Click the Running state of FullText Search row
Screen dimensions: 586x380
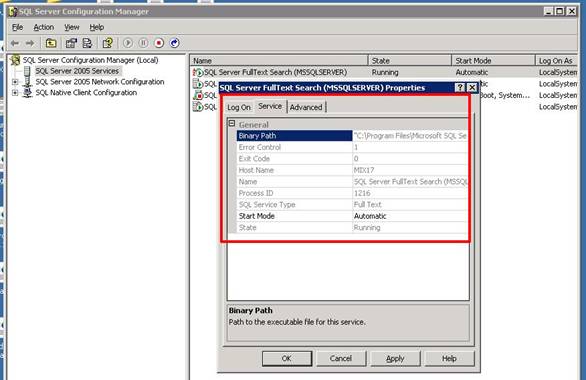pos(385,72)
